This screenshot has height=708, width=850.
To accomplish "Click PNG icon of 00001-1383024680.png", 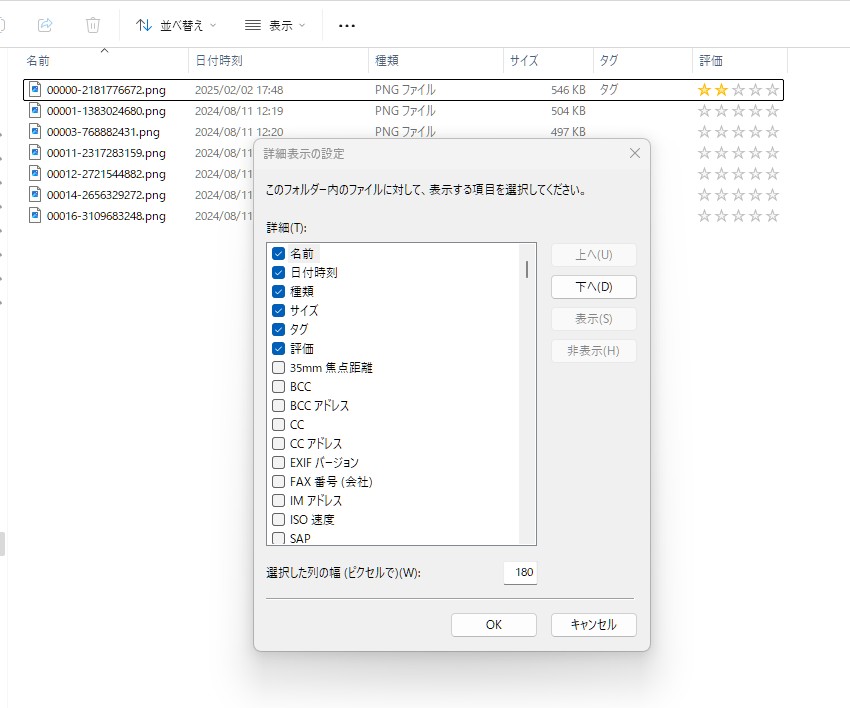I will (x=35, y=111).
